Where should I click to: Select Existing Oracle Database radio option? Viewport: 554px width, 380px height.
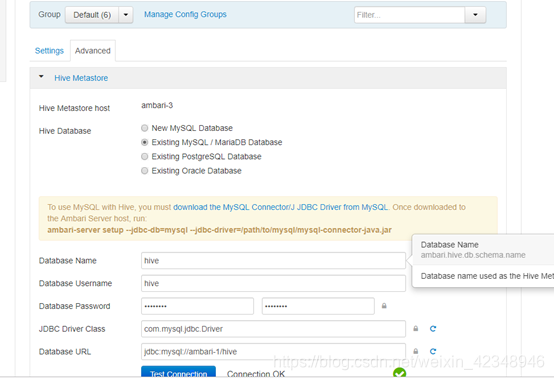tap(145, 171)
